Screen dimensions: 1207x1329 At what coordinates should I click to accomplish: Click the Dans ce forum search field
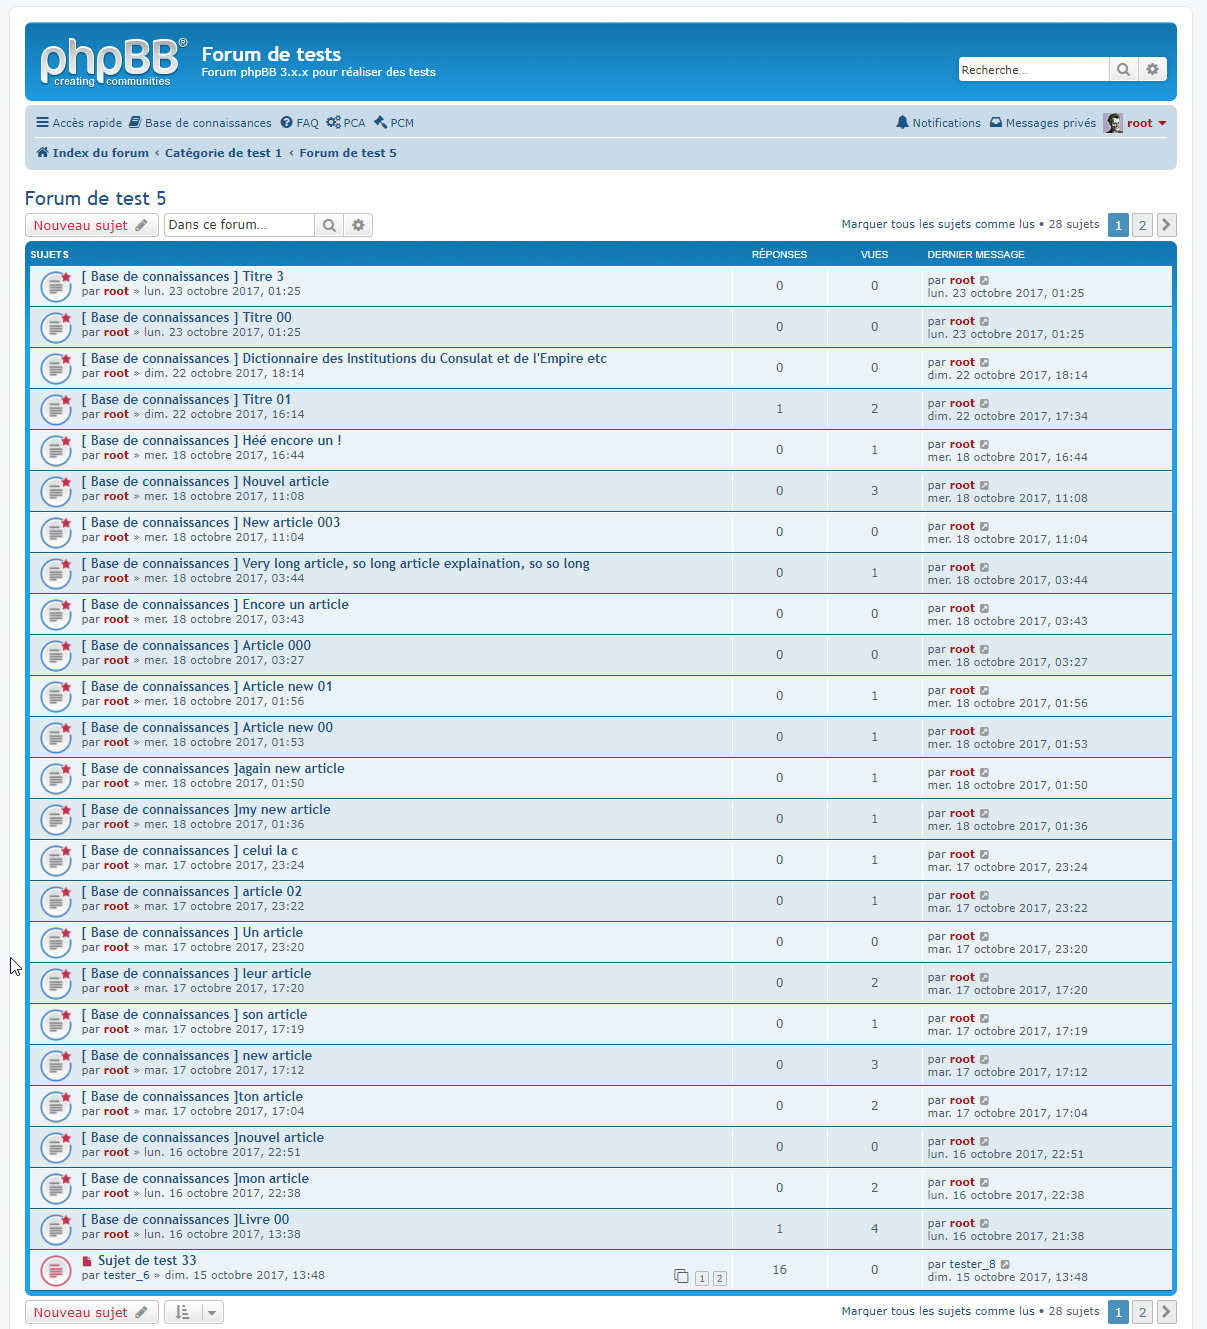(x=239, y=225)
